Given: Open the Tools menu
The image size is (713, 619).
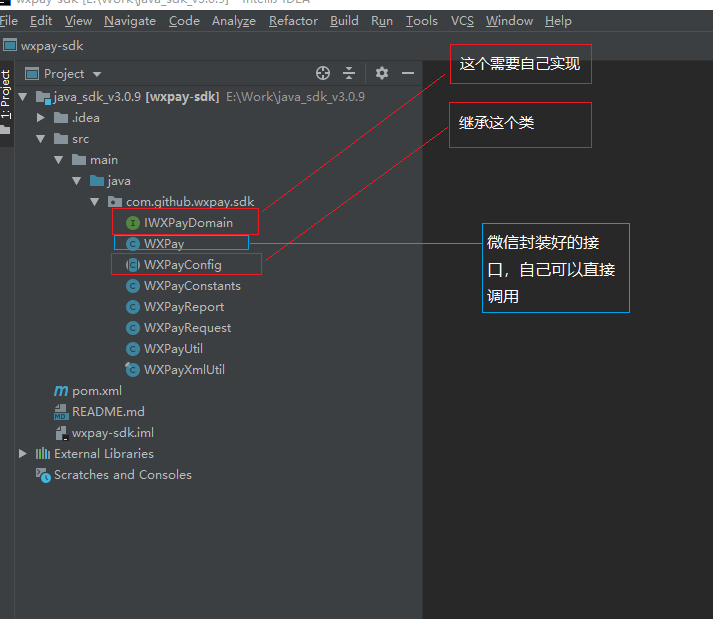Looking at the screenshot, I should tap(422, 21).
